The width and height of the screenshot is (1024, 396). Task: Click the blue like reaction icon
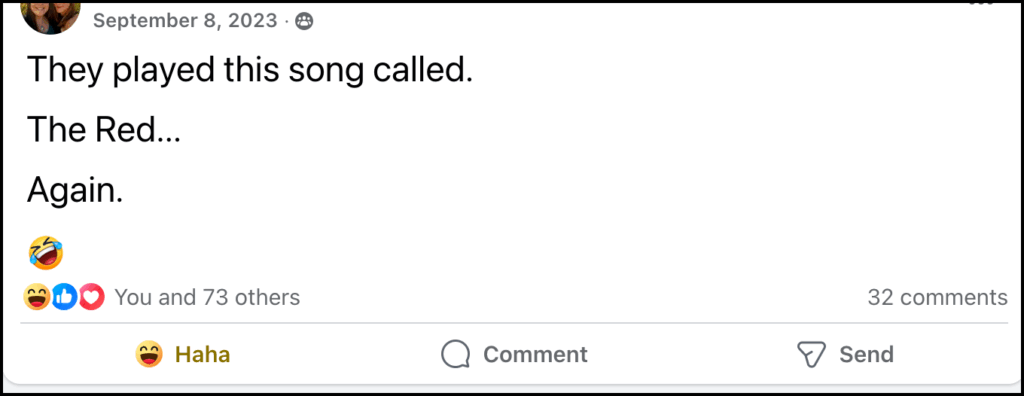coord(64,297)
